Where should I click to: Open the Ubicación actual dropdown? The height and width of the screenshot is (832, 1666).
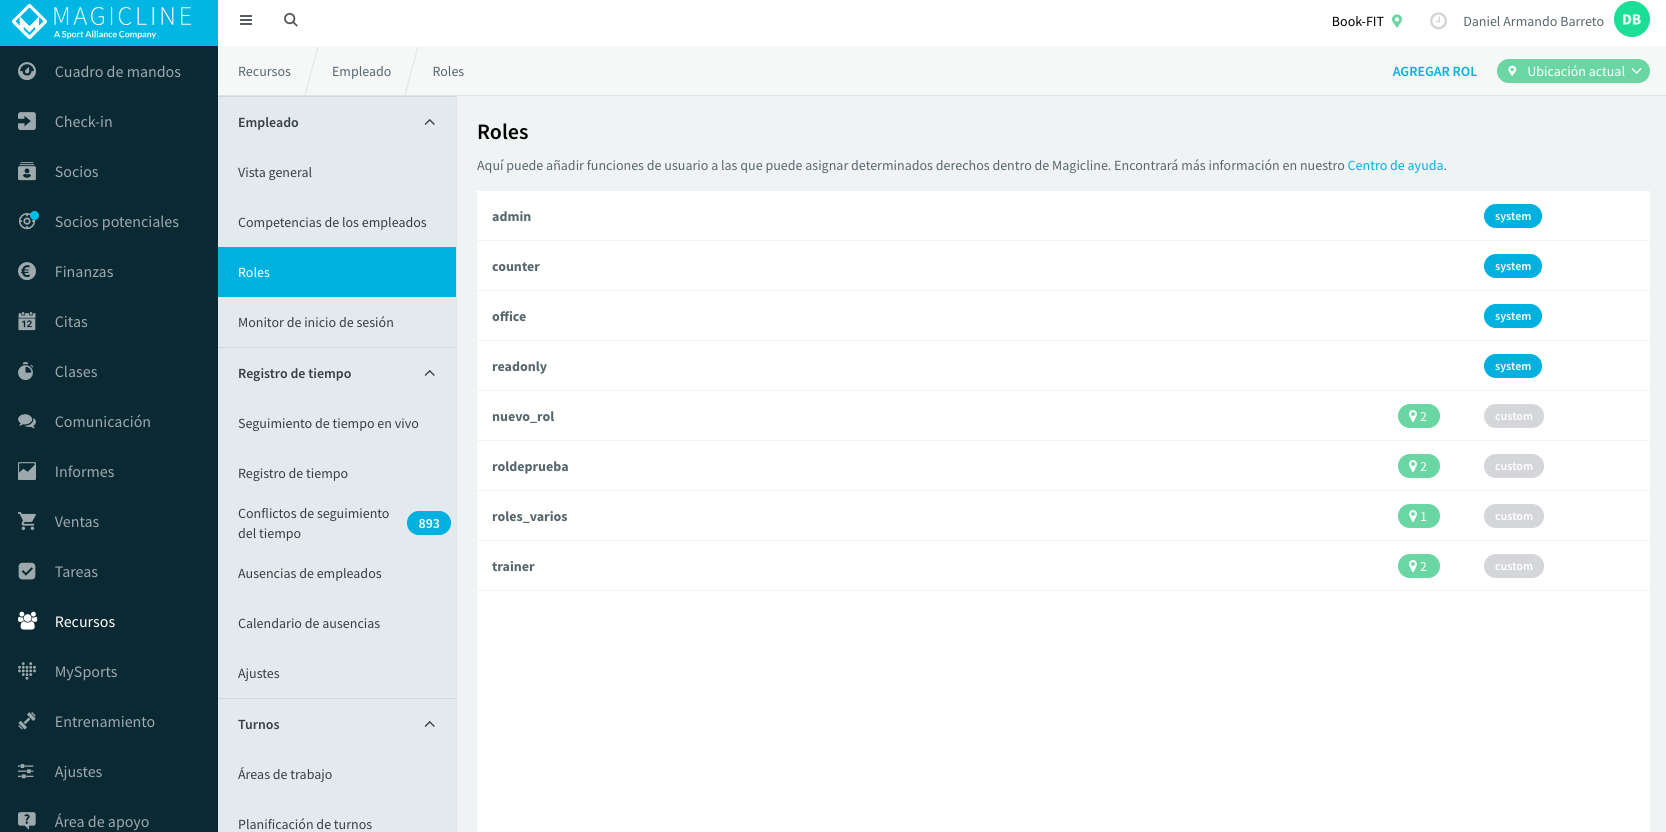(1573, 71)
